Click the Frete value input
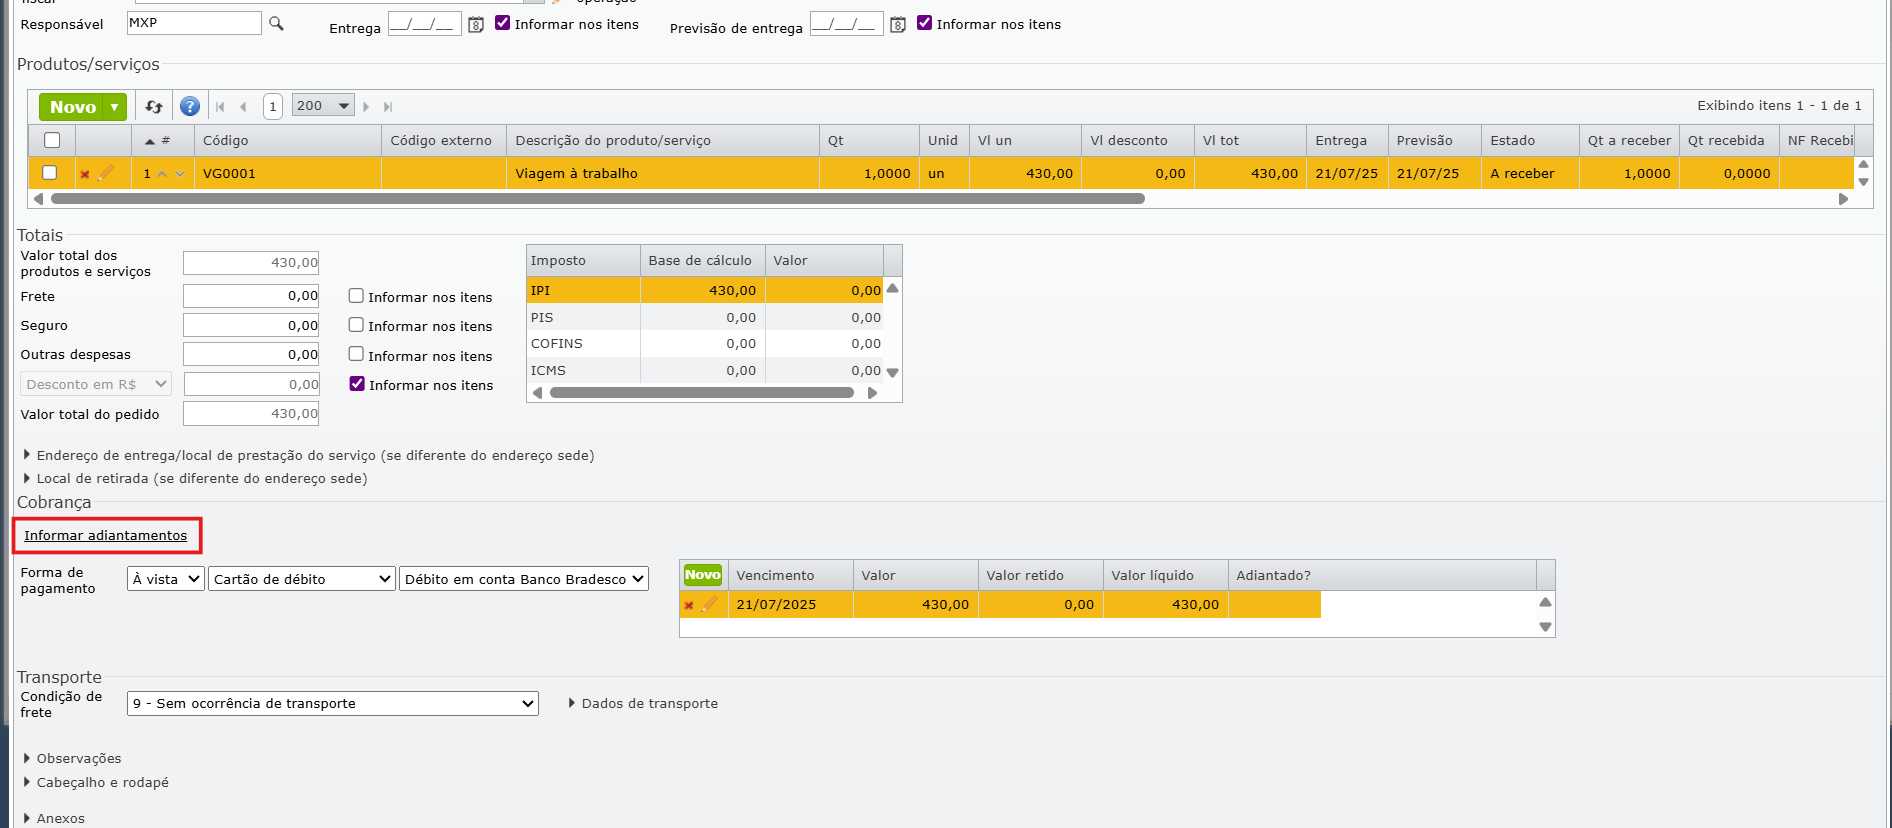Image resolution: width=1892 pixels, height=828 pixels. pyautogui.click(x=251, y=296)
